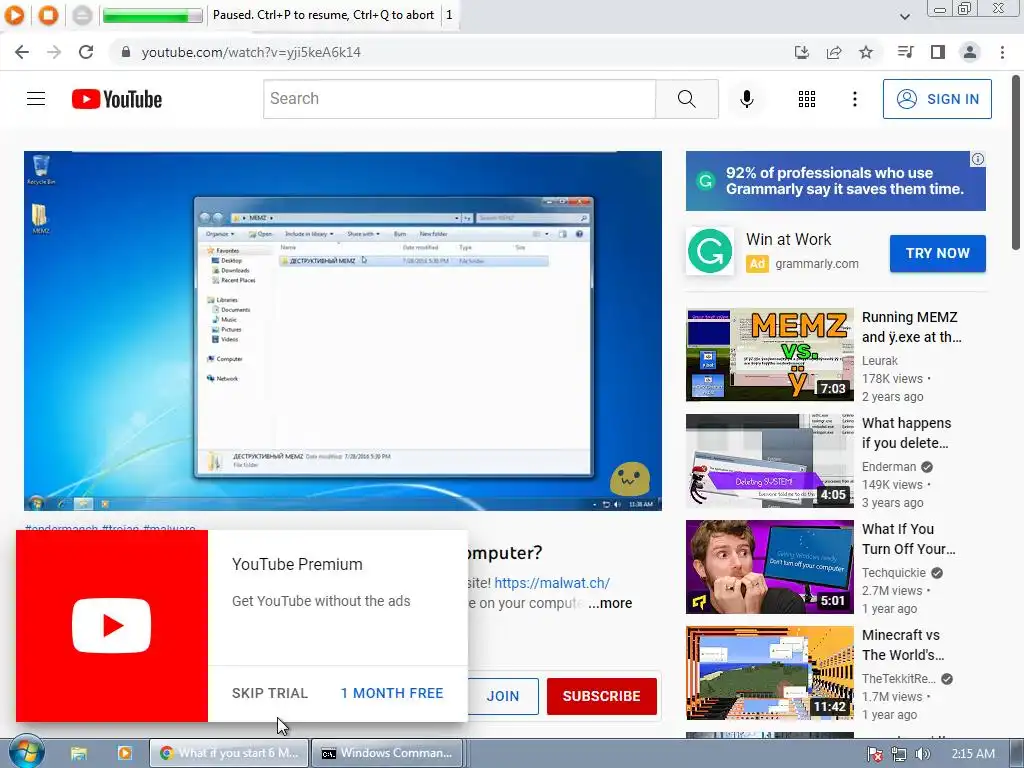Click the TheTekkitRe... channel name
This screenshot has width=1024, height=768.
coord(899,679)
